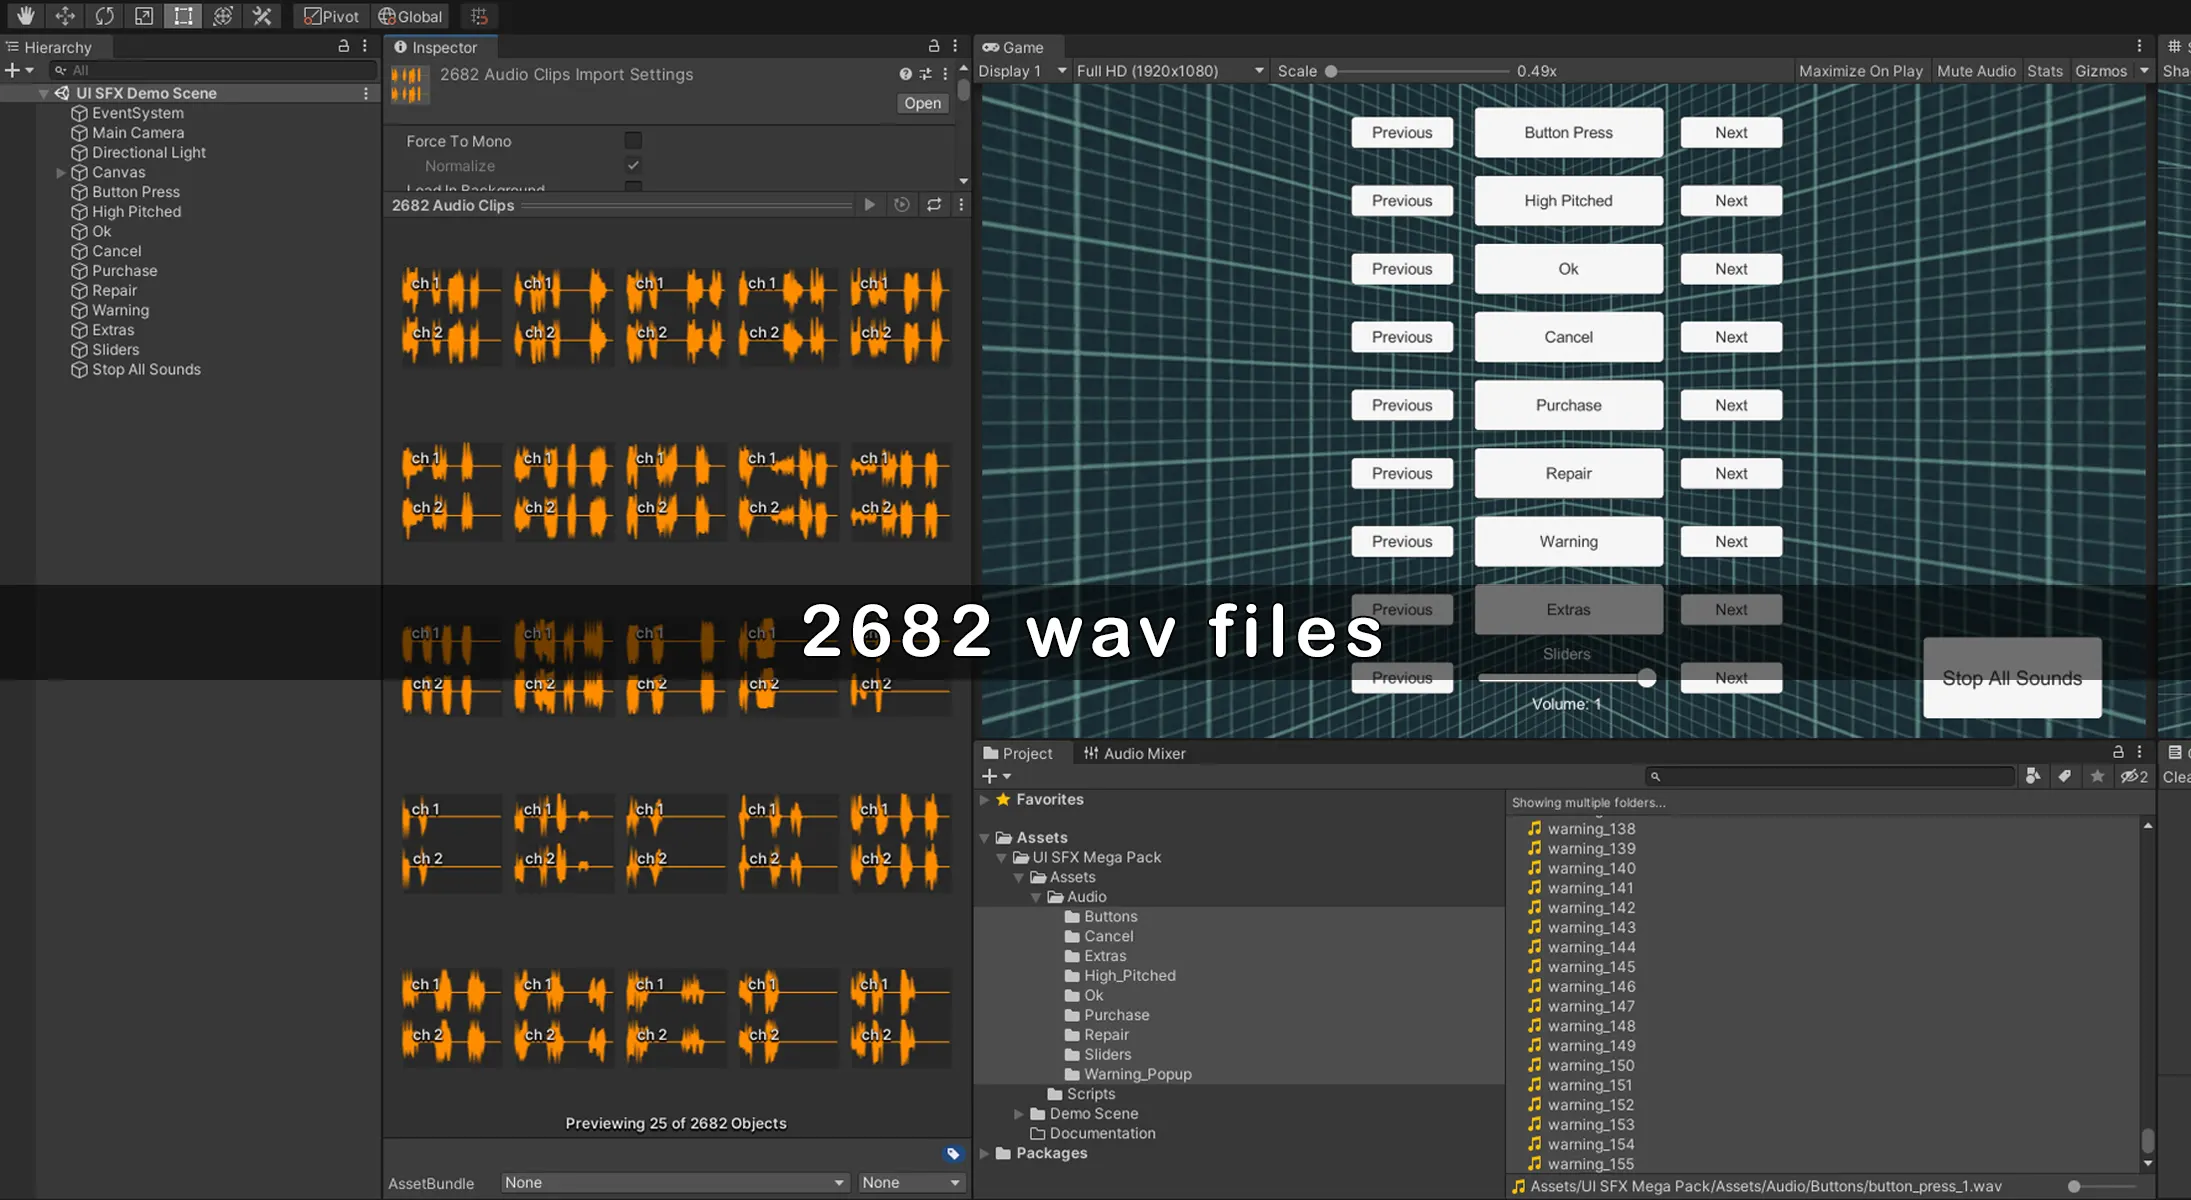The width and height of the screenshot is (2191, 1200).
Task: Open the AssetBundle None dropdown
Action: coord(674,1183)
